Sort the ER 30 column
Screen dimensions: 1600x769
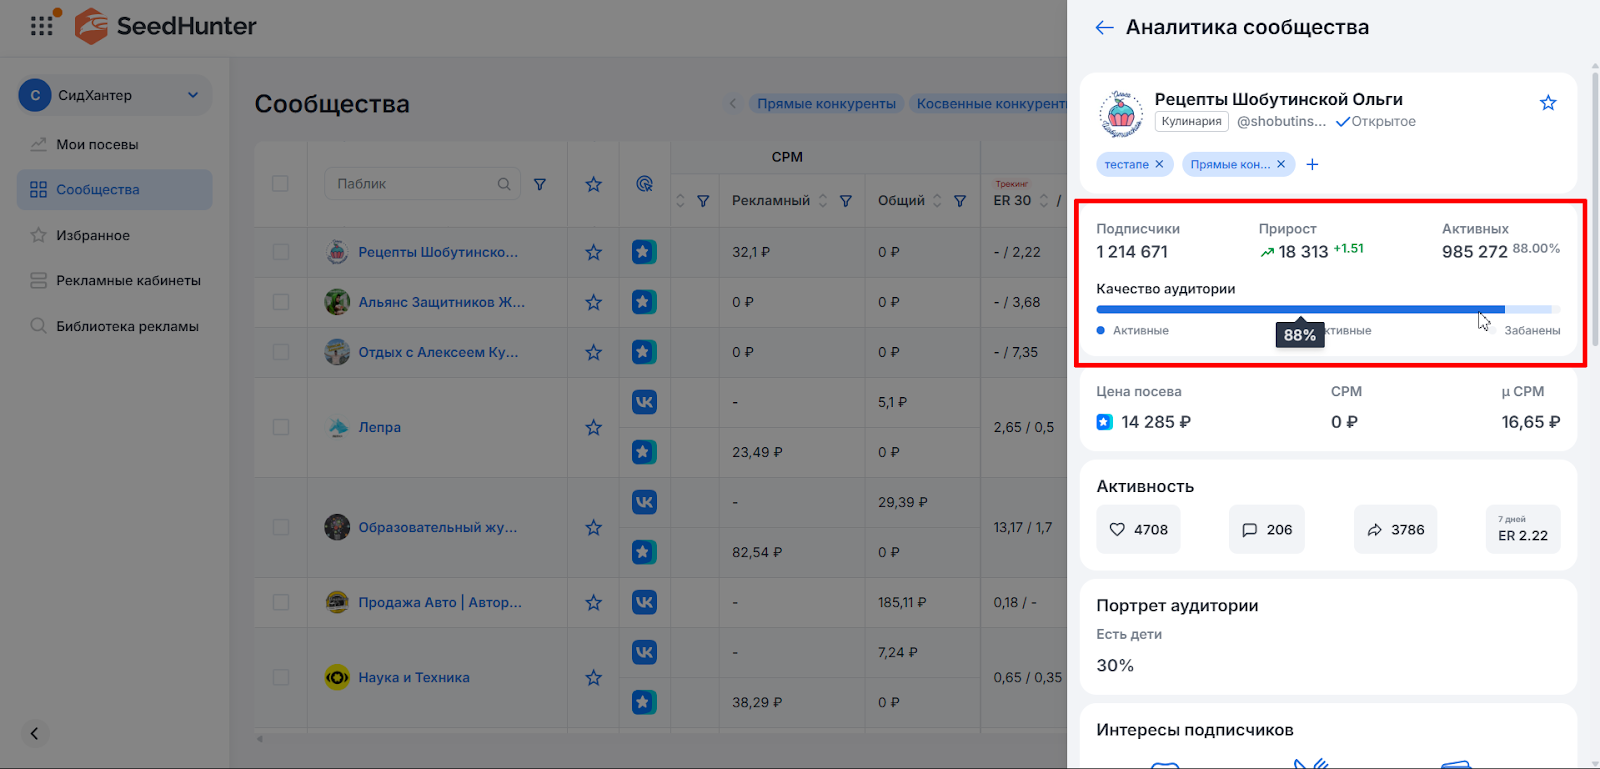(x=1044, y=201)
